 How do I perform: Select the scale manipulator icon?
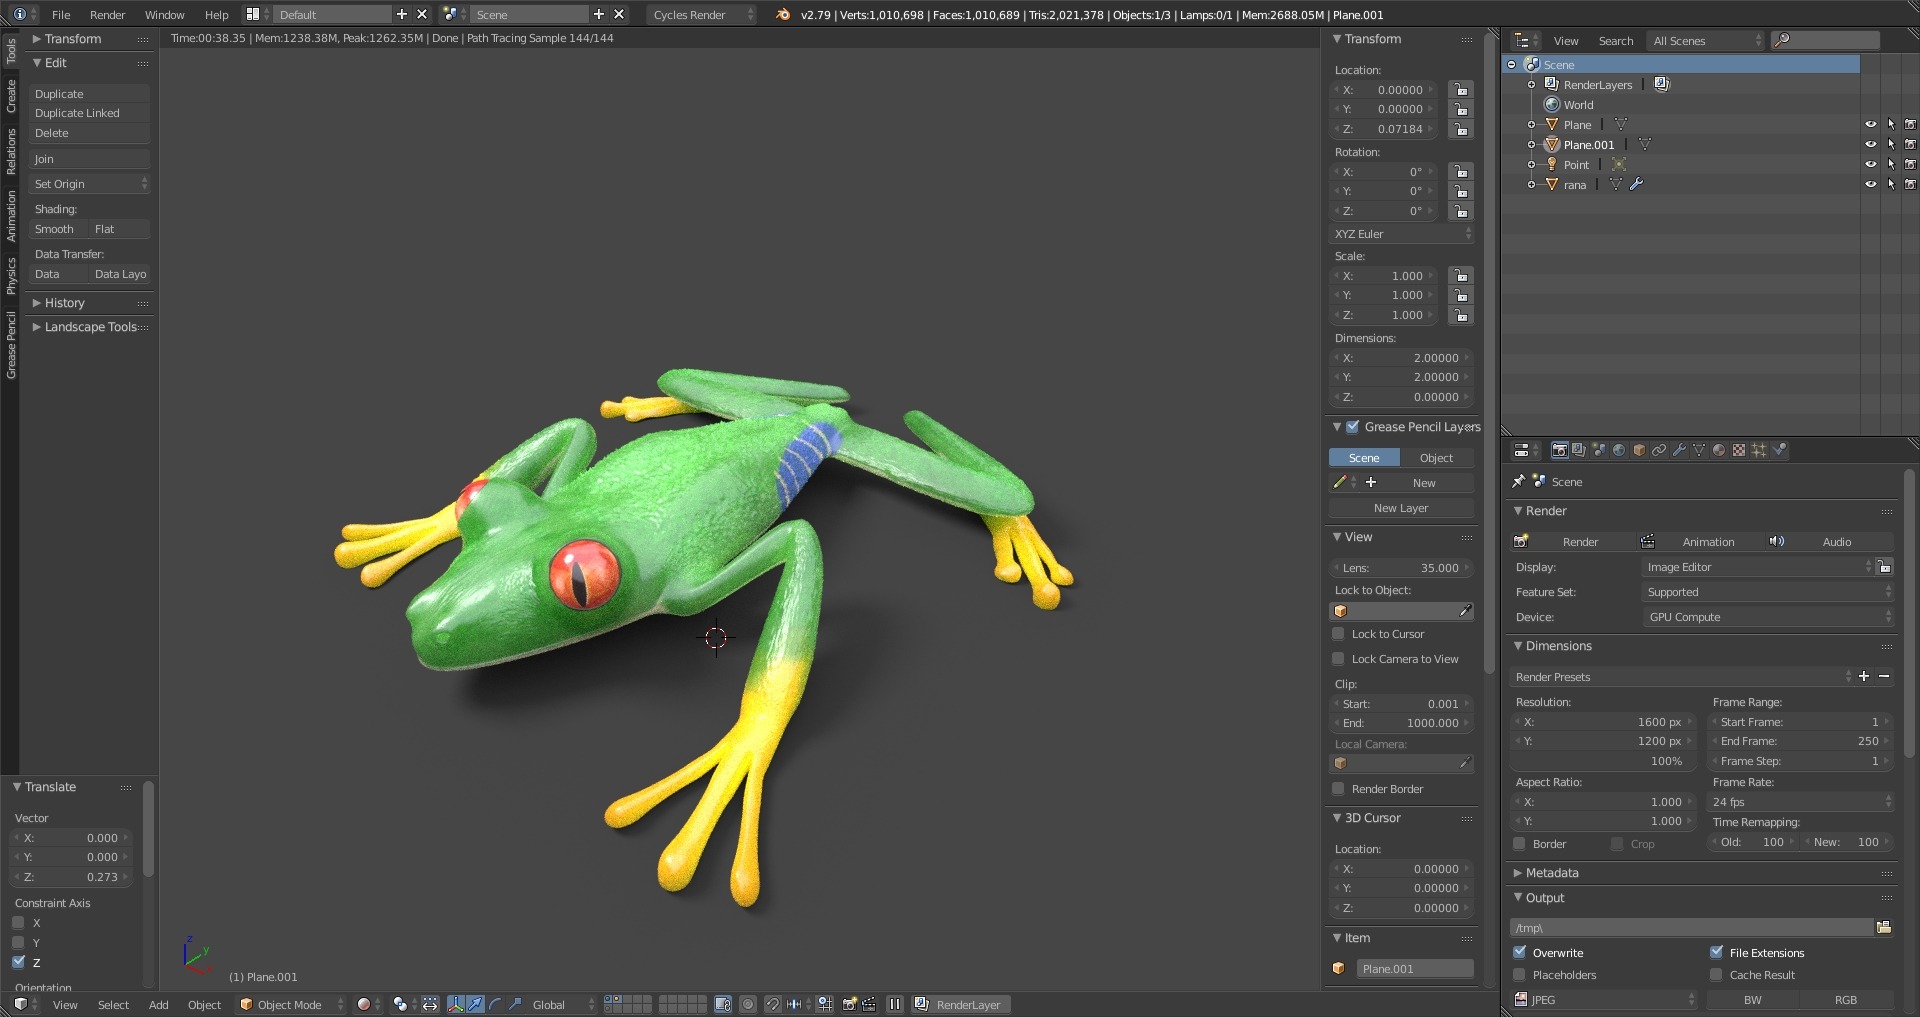[515, 1004]
